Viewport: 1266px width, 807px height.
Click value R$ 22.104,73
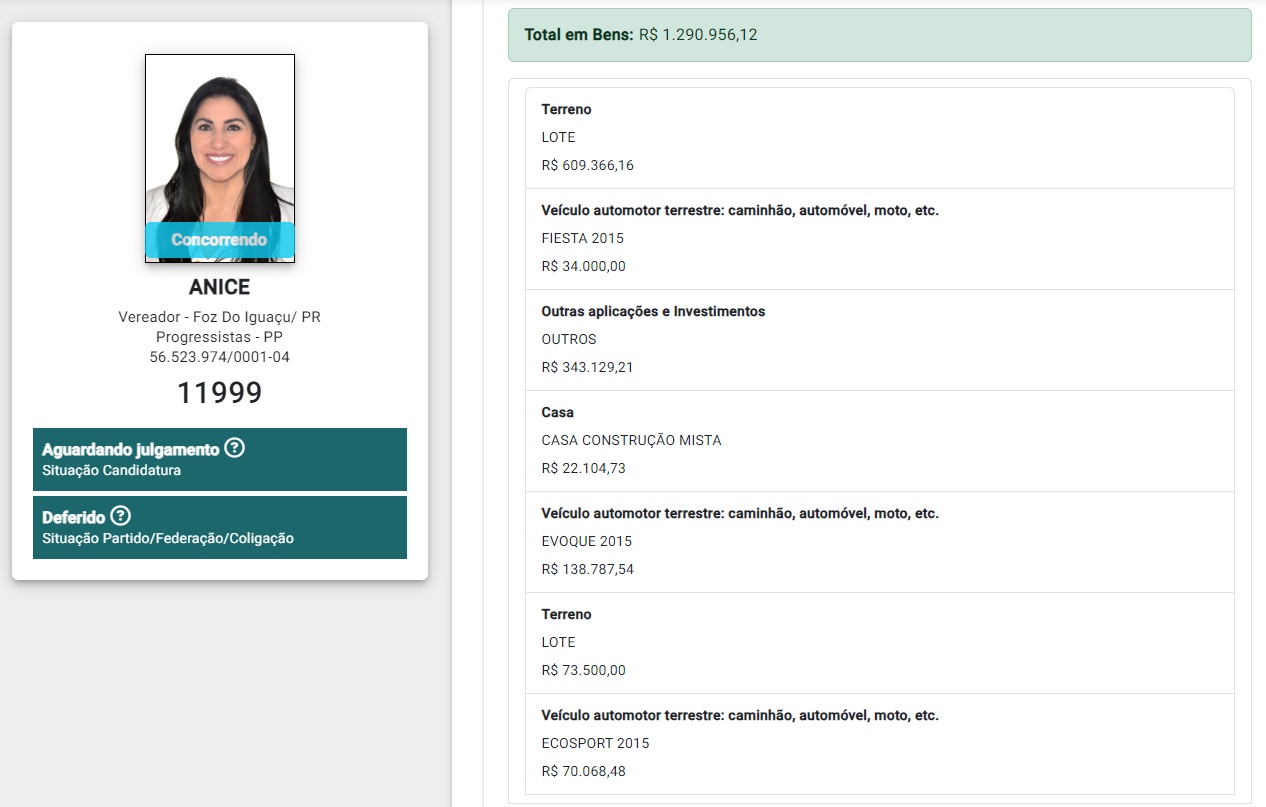(584, 468)
